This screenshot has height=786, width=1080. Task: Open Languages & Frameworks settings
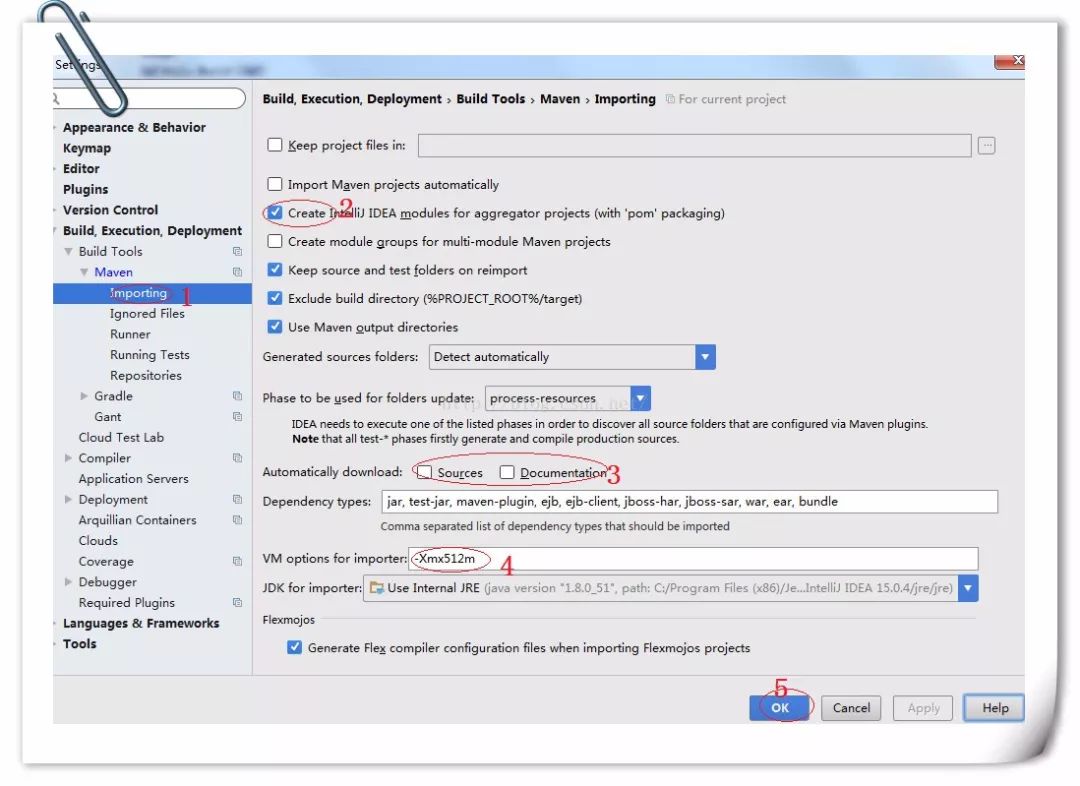141,623
